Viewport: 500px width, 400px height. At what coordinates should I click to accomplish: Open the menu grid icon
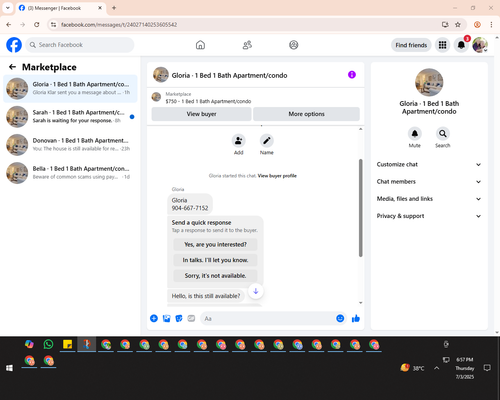pos(442,45)
